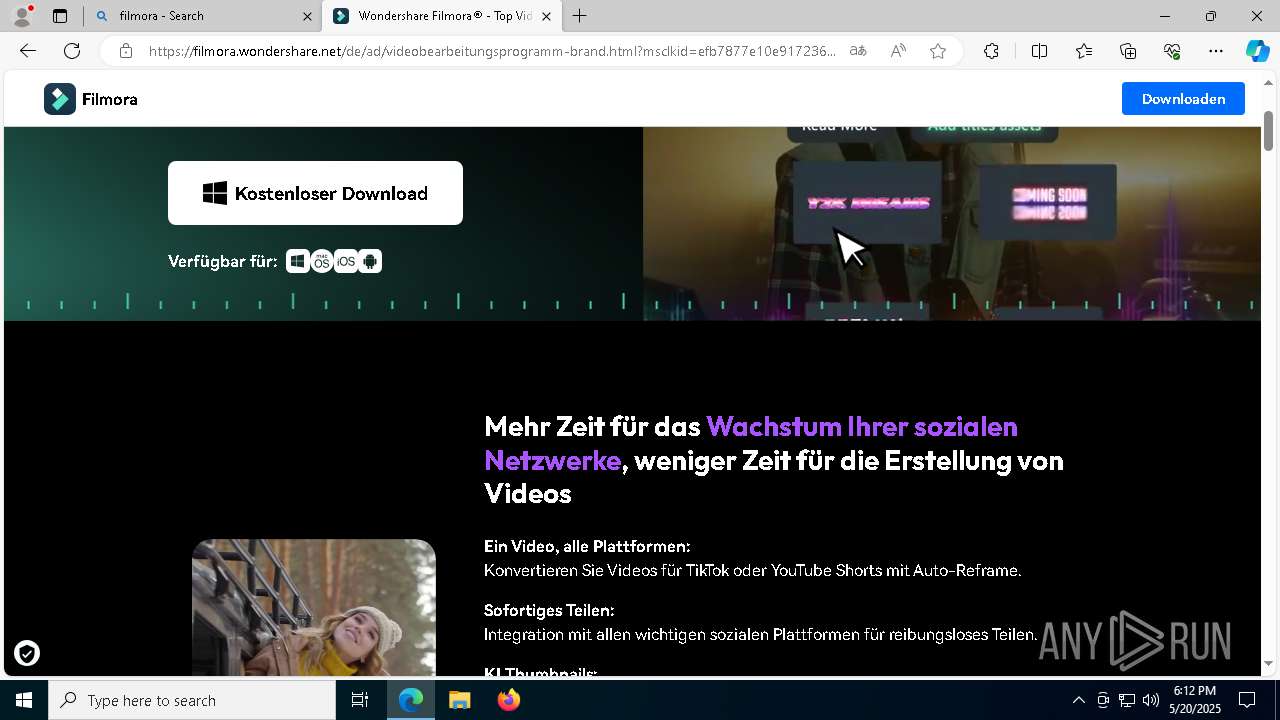
Task: Open tab actions menu icon
Action: pos(60,16)
